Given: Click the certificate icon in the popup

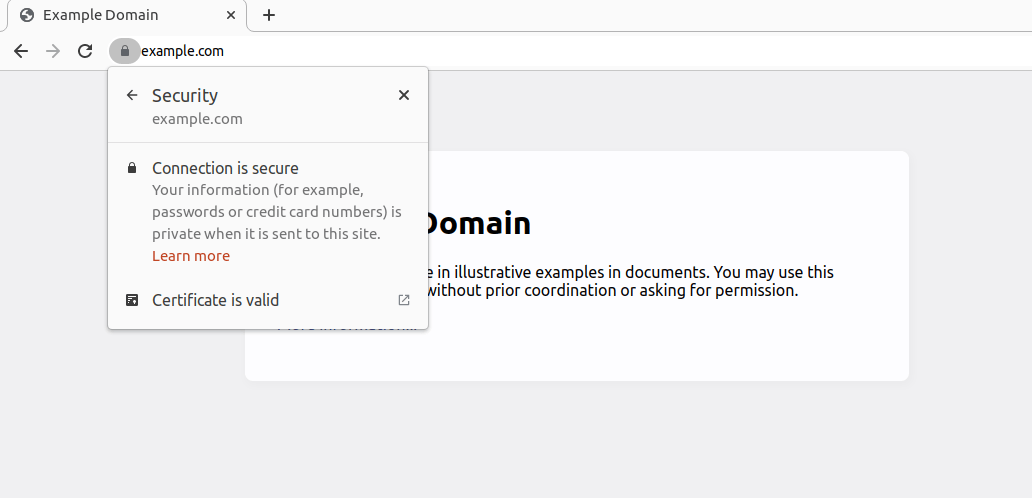Looking at the screenshot, I should (x=132, y=300).
